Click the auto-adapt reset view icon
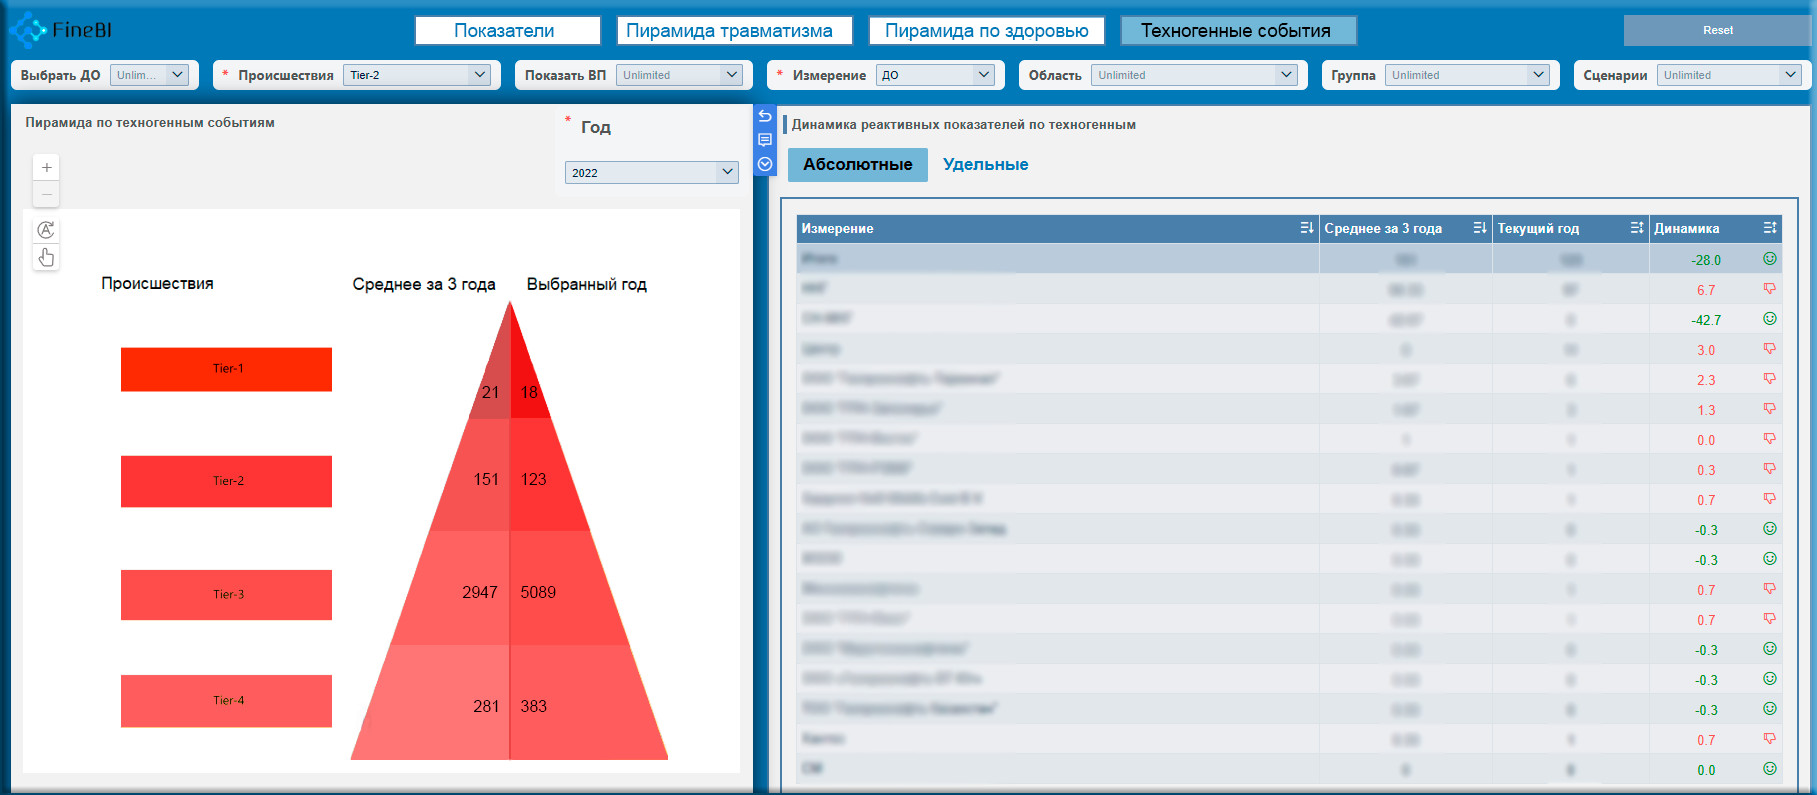The width and height of the screenshot is (1817, 795). point(46,230)
